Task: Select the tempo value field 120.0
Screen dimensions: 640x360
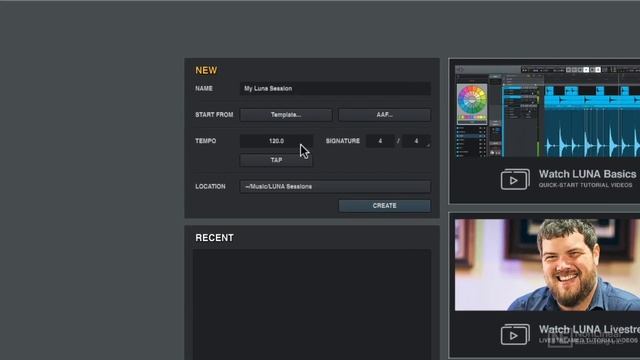Action: pos(276,141)
